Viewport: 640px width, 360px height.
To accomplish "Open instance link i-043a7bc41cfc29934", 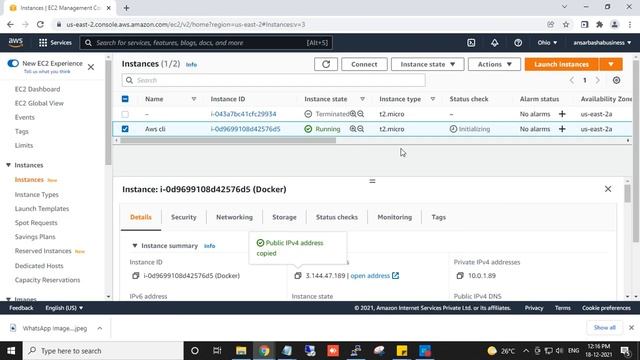I will pyautogui.click(x=243, y=114).
